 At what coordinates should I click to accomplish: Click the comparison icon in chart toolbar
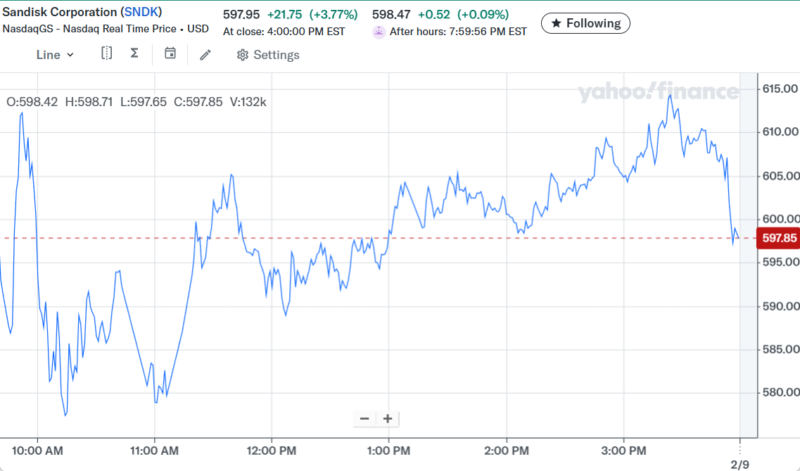(106, 54)
